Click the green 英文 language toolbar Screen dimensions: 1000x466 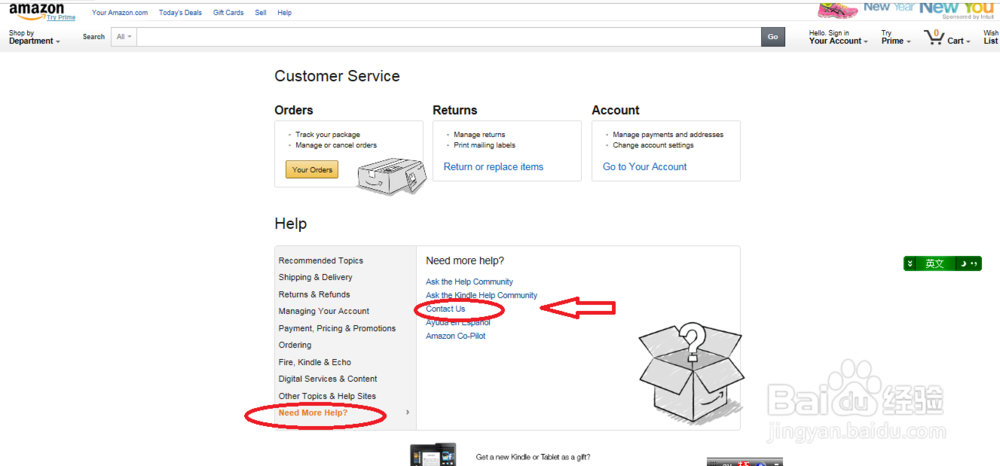tap(941, 264)
